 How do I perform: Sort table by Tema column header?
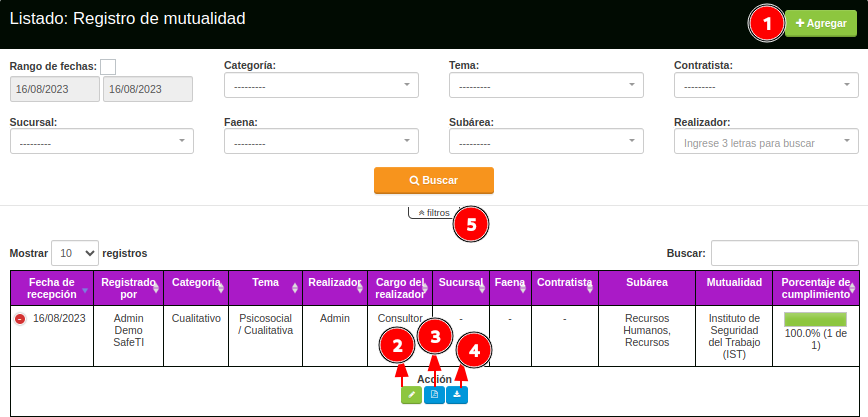coord(265,284)
